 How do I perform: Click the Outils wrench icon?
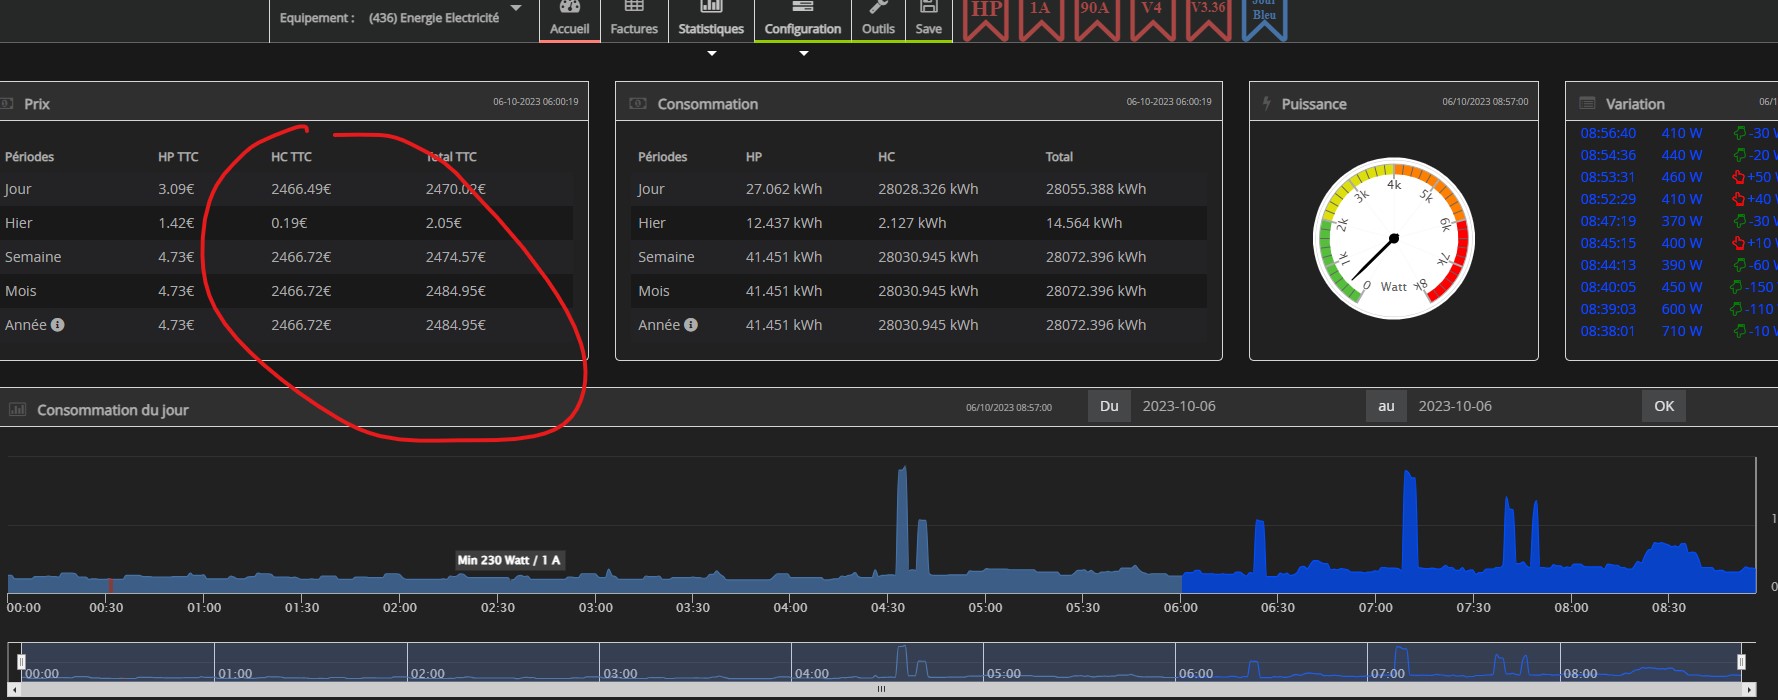878,8
